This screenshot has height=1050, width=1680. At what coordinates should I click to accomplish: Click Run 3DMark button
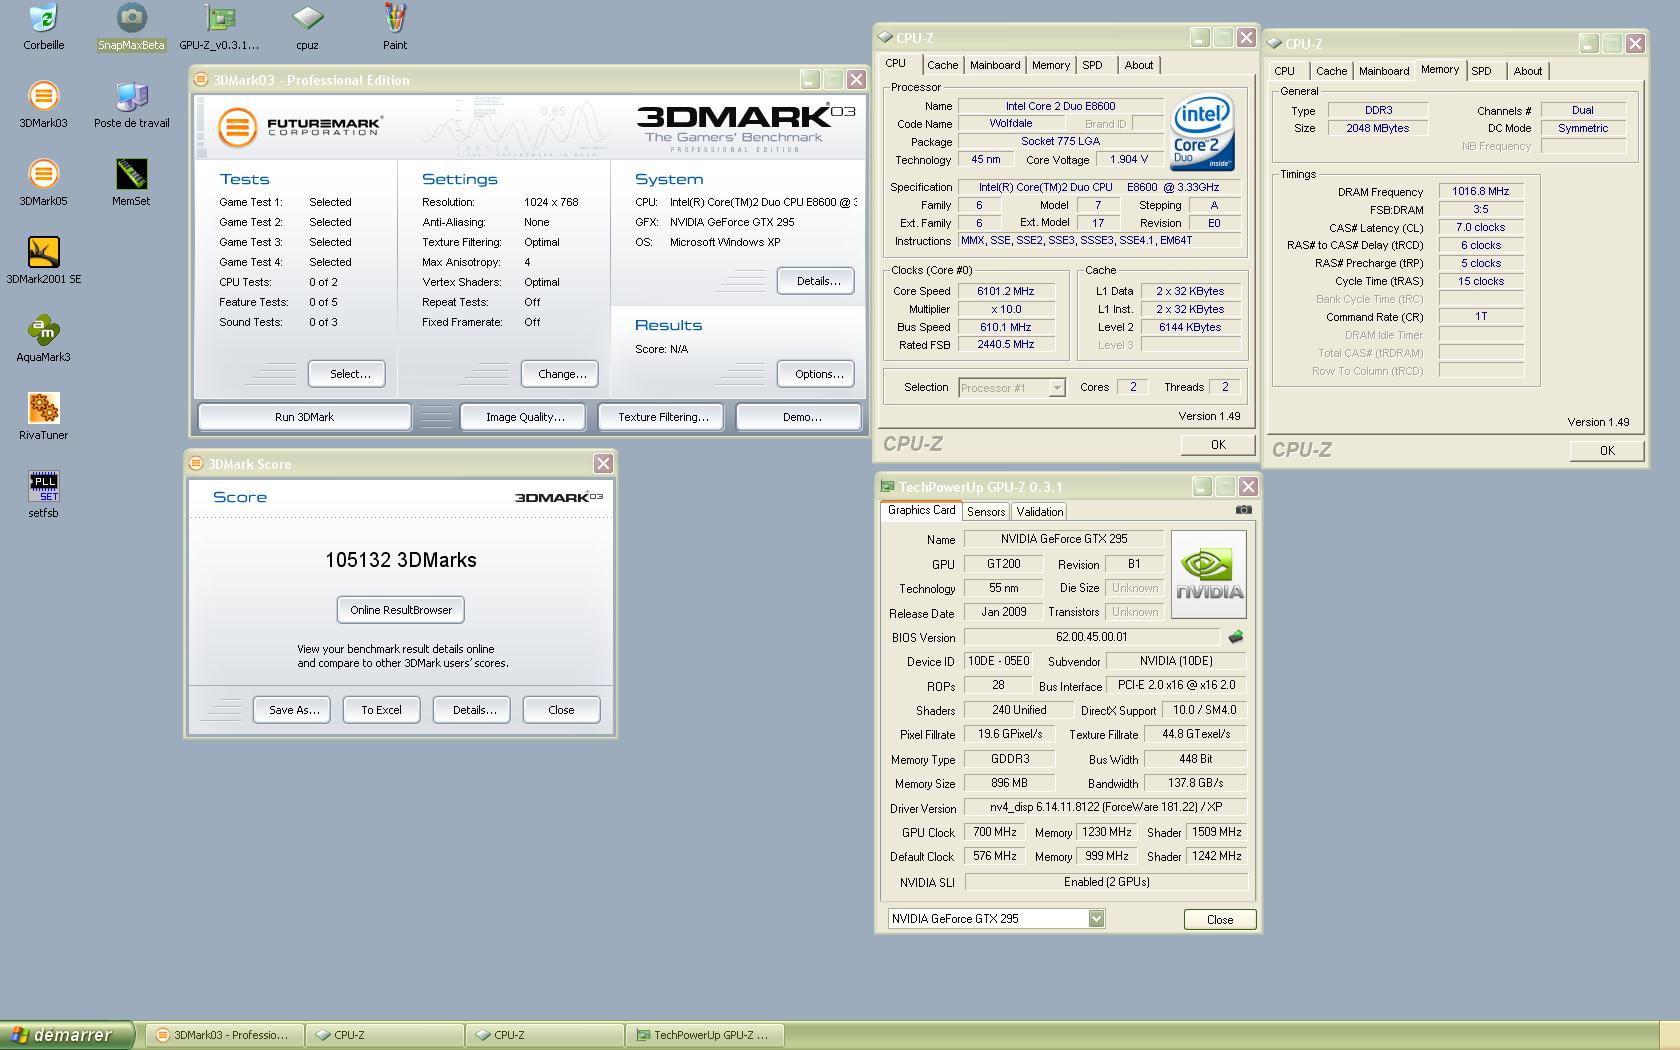(304, 417)
